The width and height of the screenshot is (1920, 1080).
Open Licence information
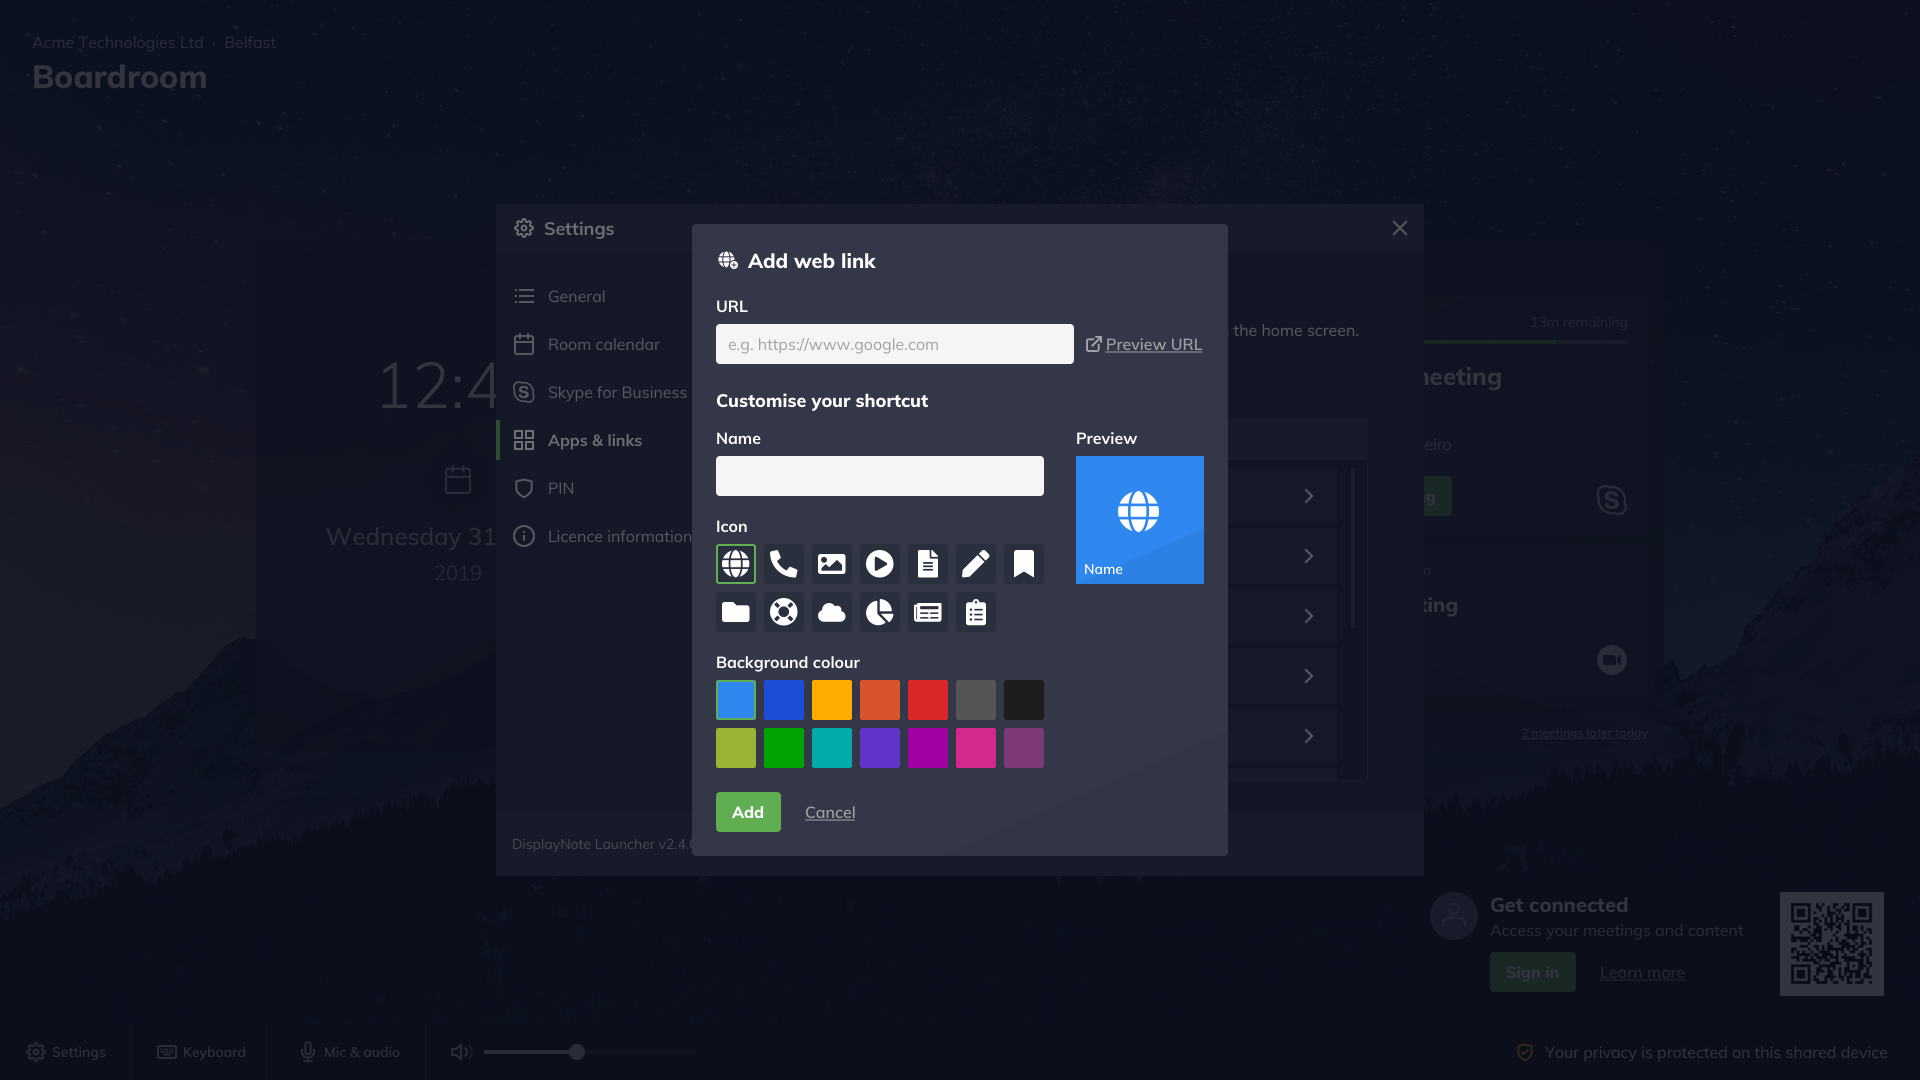[x=620, y=536]
